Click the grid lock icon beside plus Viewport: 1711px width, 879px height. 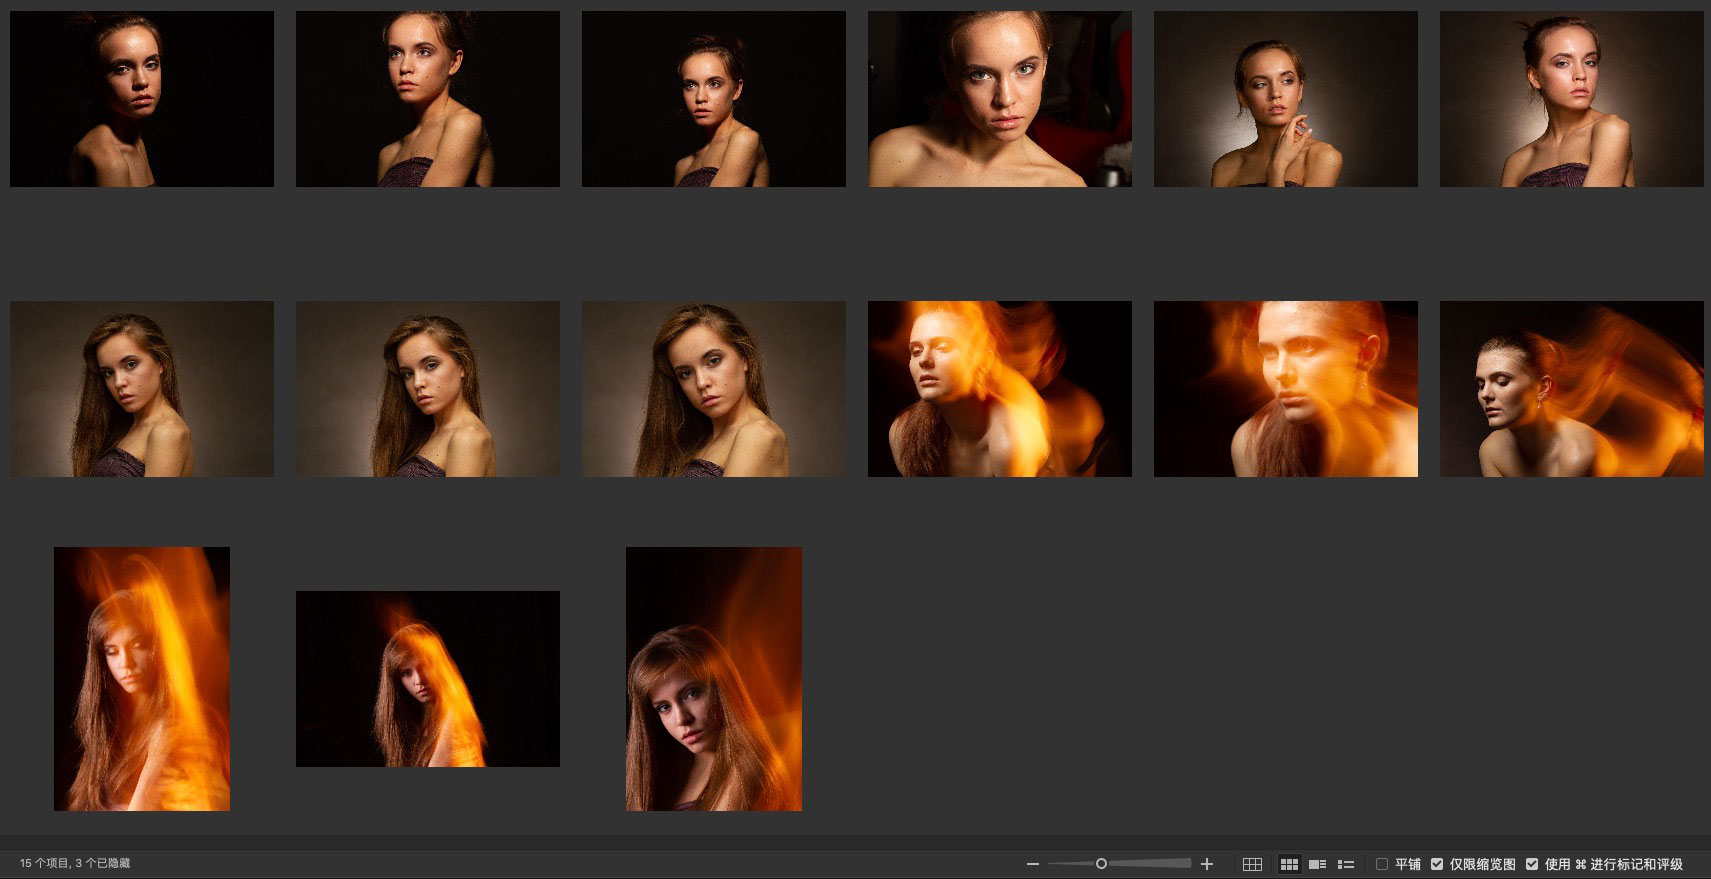click(x=1252, y=864)
